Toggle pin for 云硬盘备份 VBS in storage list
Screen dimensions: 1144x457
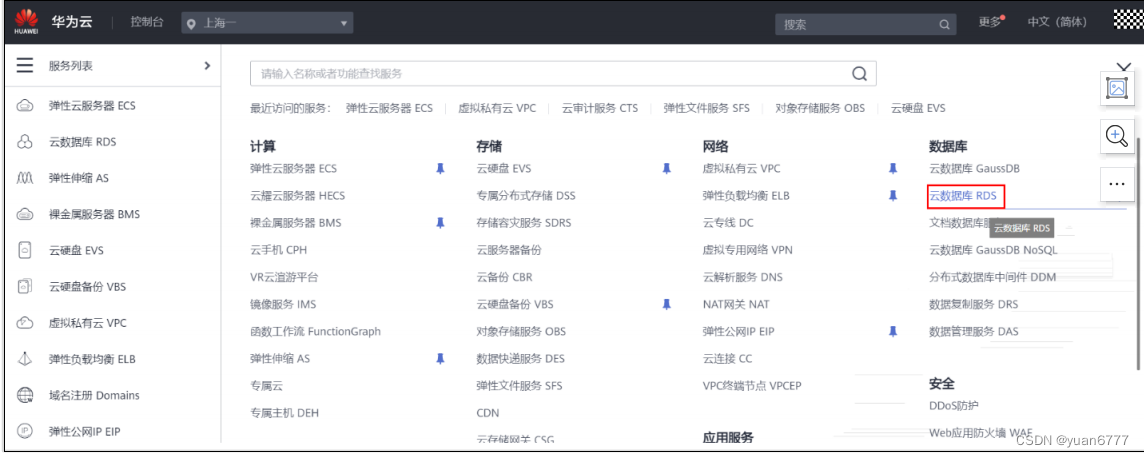tap(666, 304)
